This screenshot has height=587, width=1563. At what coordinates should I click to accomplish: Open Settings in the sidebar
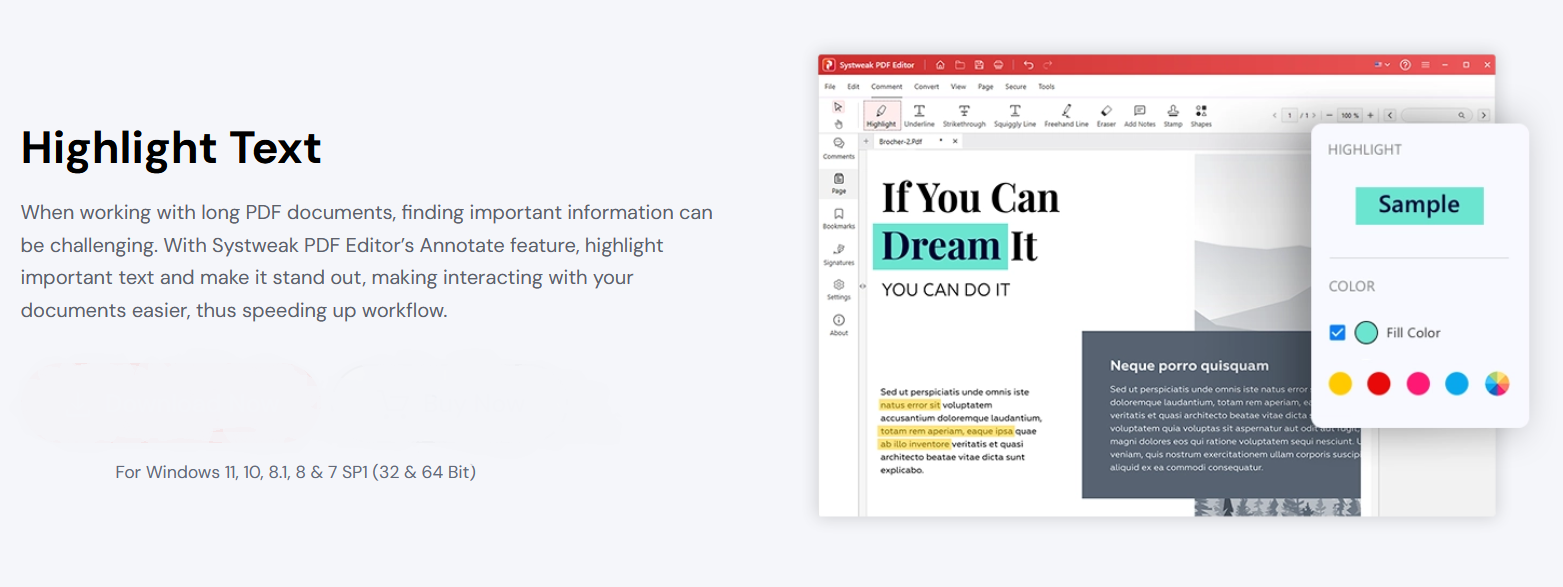838,290
